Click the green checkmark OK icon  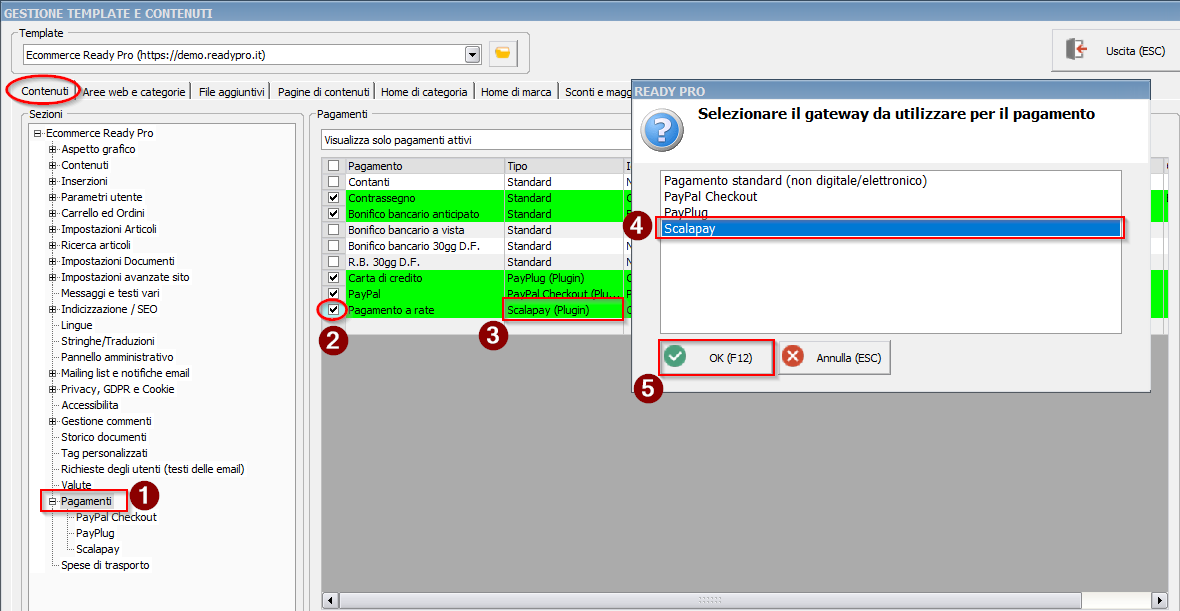[x=676, y=357]
